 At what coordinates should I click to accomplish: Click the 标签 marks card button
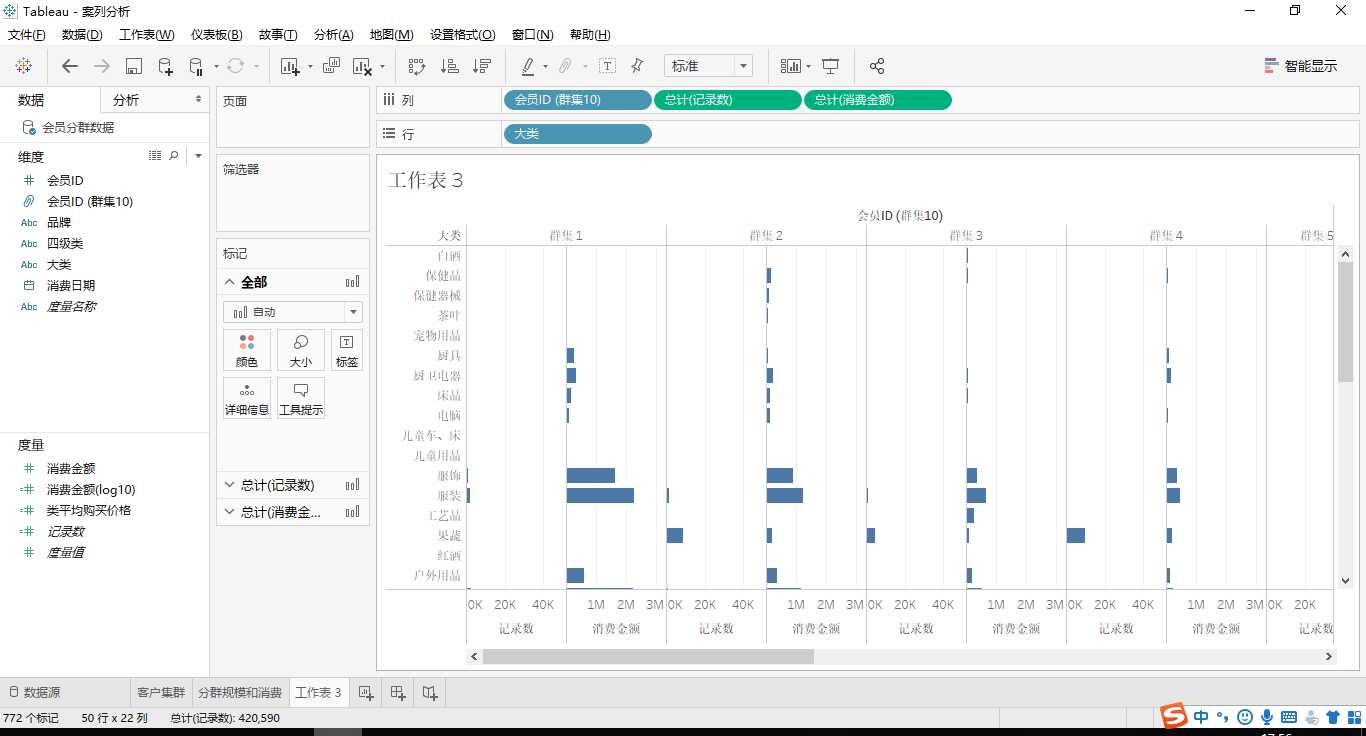(347, 351)
